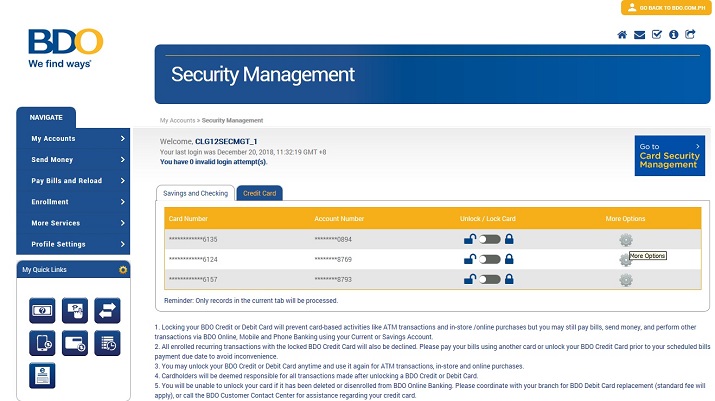Open the statement document quick link
The height and width of the screenshot is (401, 715).
pyautogui.click(x=42, y=375)
